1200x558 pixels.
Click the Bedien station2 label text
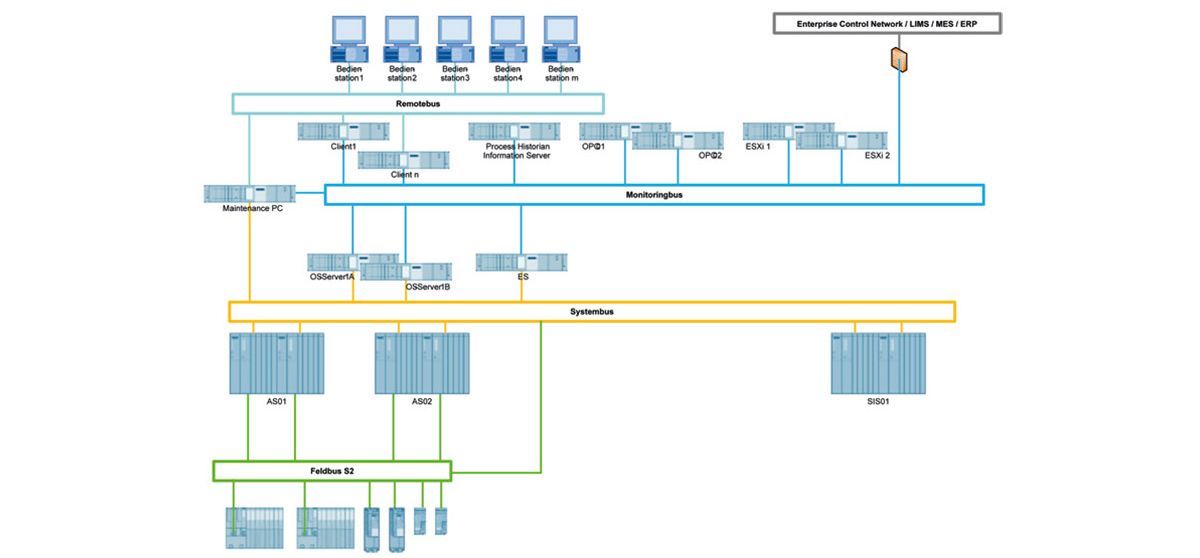[x=402, y=73]
